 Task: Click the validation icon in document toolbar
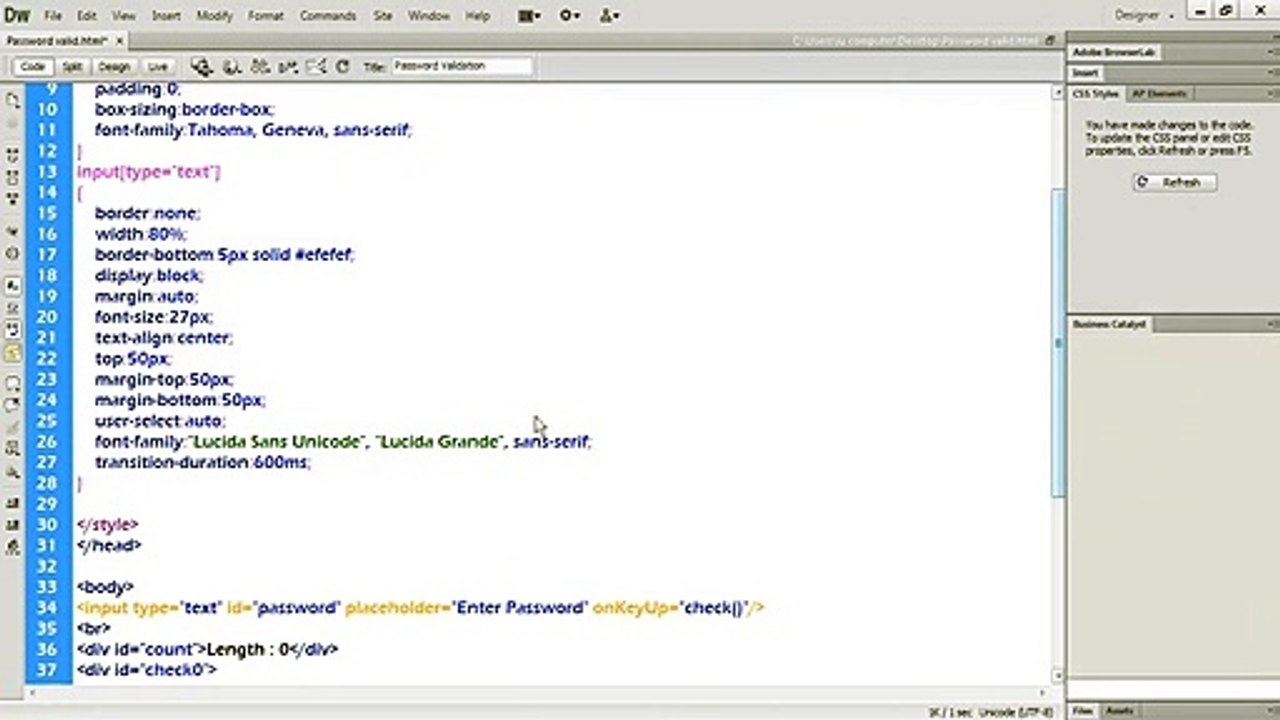(289, 67)
